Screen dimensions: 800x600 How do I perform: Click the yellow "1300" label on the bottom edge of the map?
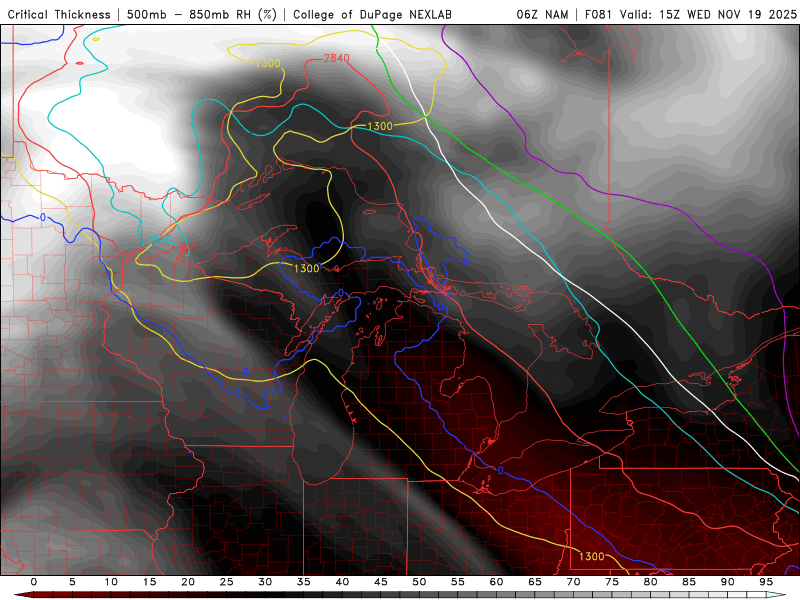point(591,556)
